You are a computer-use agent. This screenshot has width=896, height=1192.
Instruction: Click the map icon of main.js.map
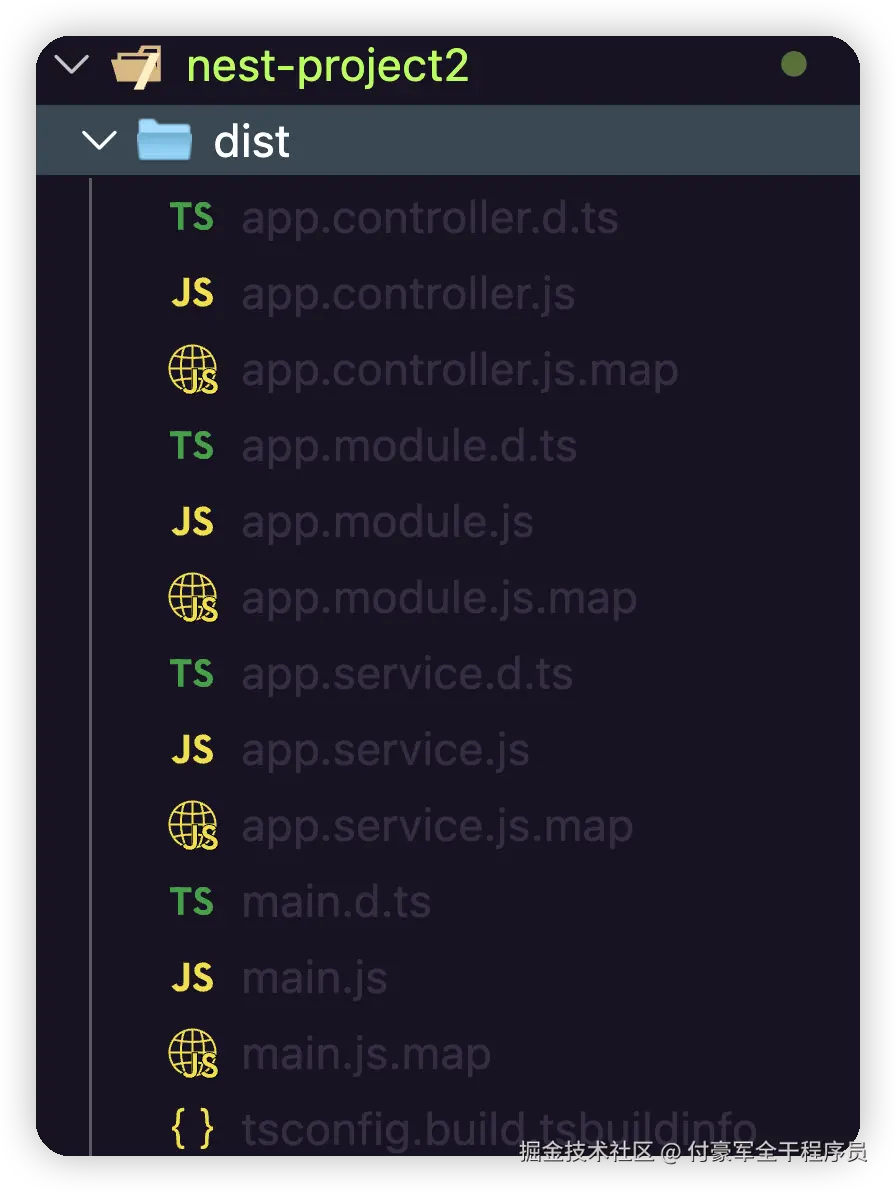[193, 1054]
